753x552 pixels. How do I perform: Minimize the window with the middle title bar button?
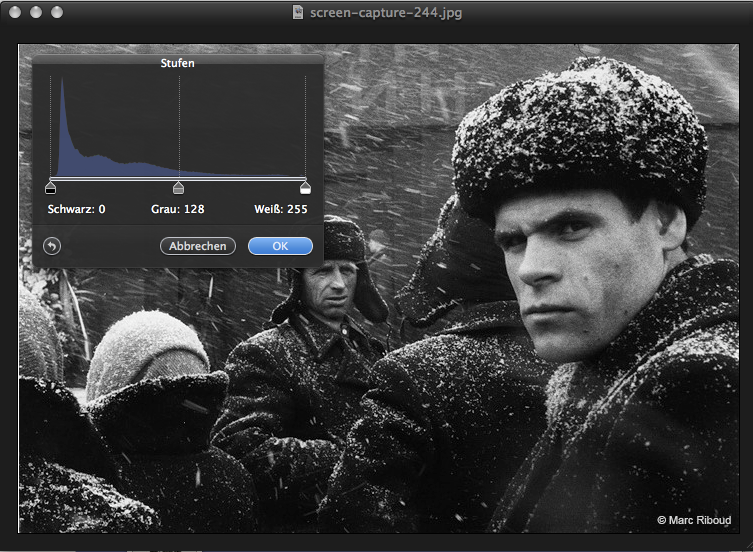(x=36, y=12)
